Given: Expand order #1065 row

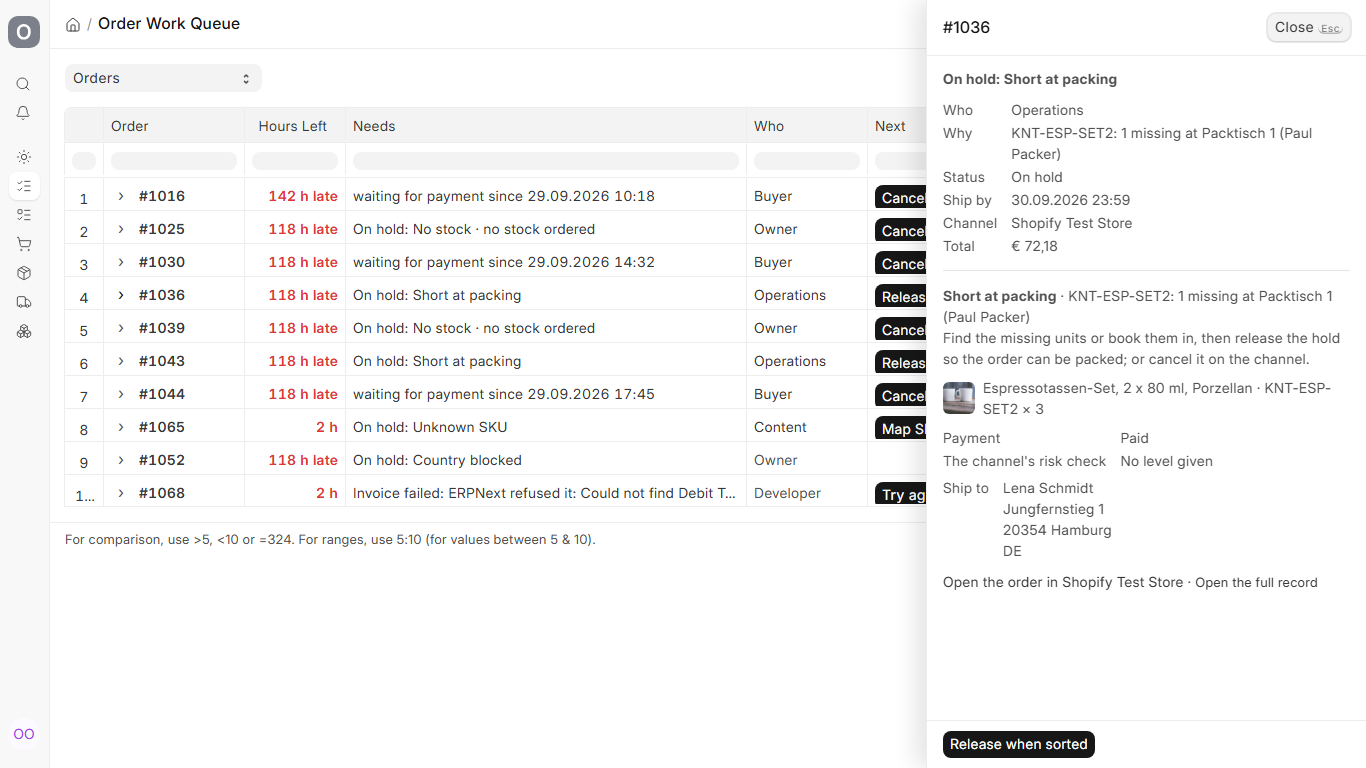Looking at the screenshot, I should click(x=121, y=427).
